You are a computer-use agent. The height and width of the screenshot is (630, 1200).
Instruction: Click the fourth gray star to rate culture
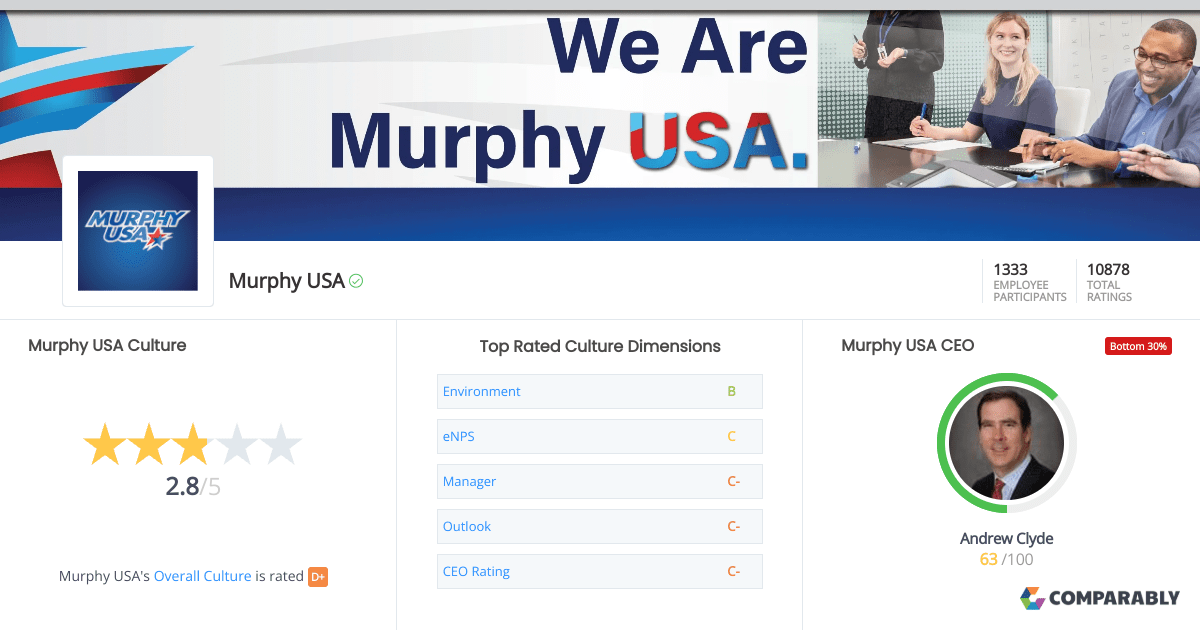pyautogui.click(x=238, y=444)
